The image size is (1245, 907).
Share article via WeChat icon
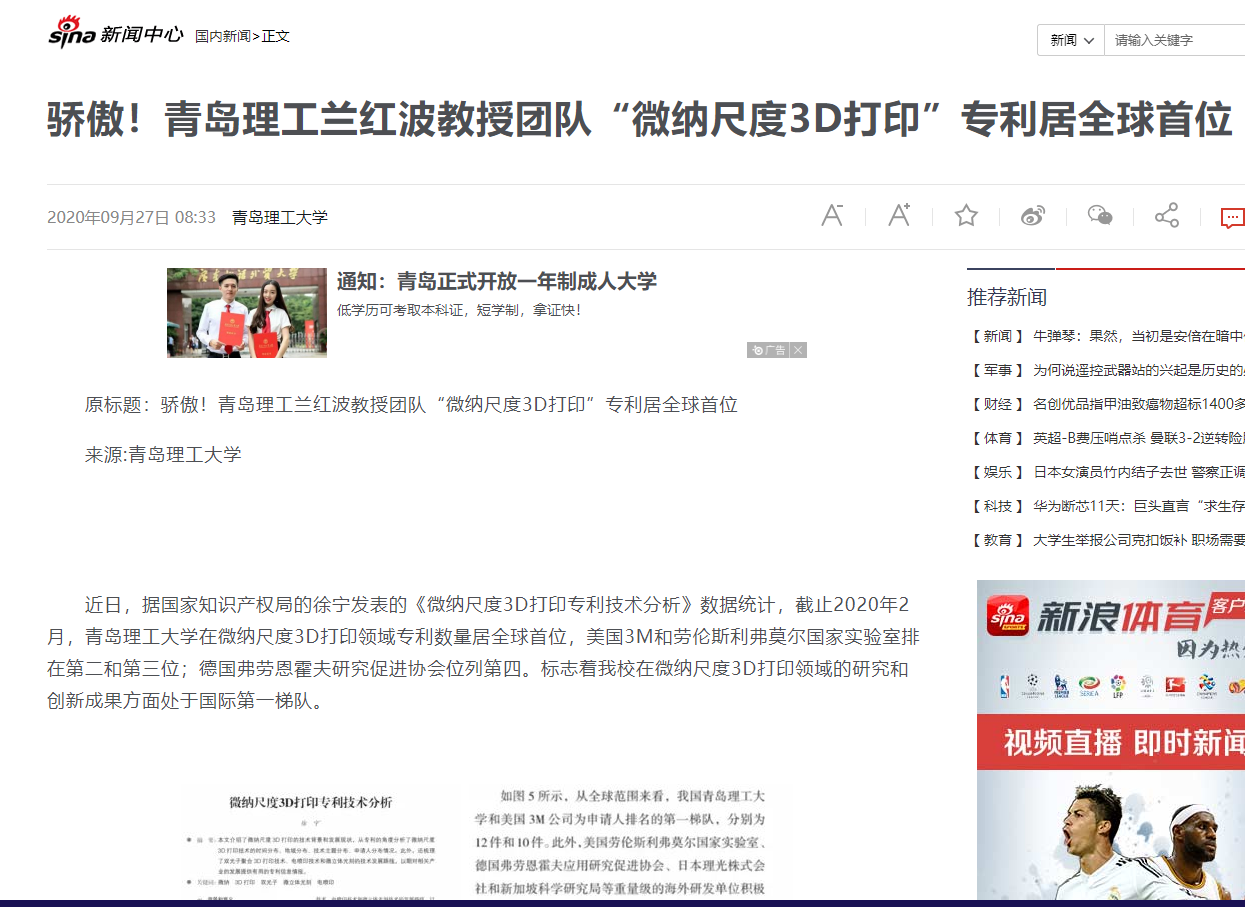(x=1099, y=216)
